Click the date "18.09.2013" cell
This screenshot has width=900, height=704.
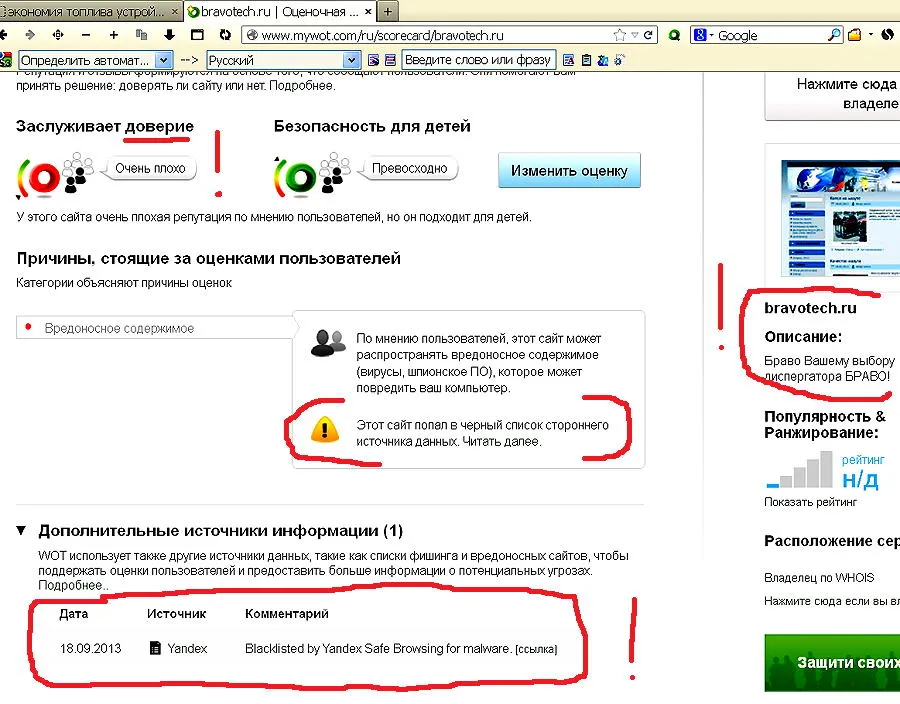click(x=90, y=648)
